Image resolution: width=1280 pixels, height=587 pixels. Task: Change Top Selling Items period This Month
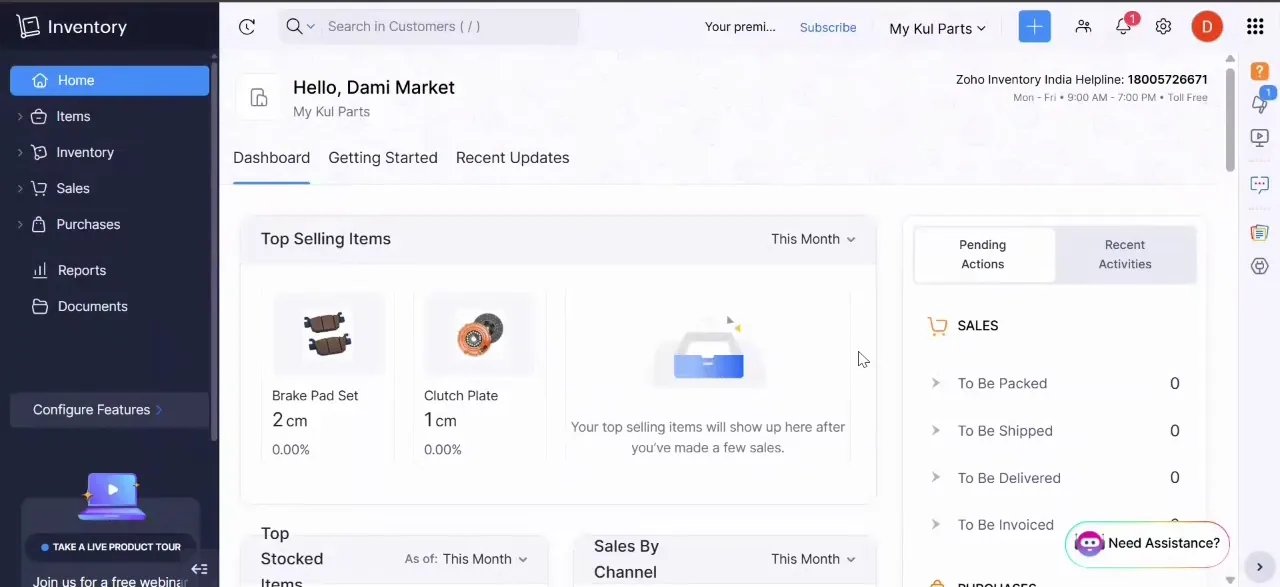[813, 239]
